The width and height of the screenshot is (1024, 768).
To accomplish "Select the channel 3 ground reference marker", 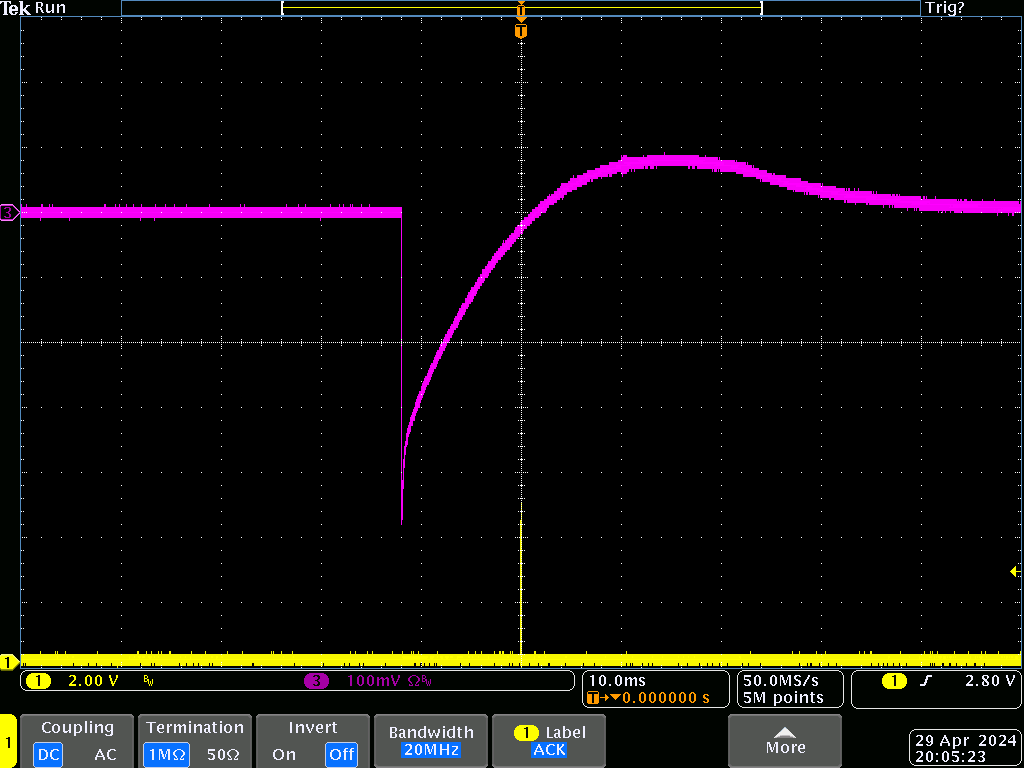I will pos(8,212).
